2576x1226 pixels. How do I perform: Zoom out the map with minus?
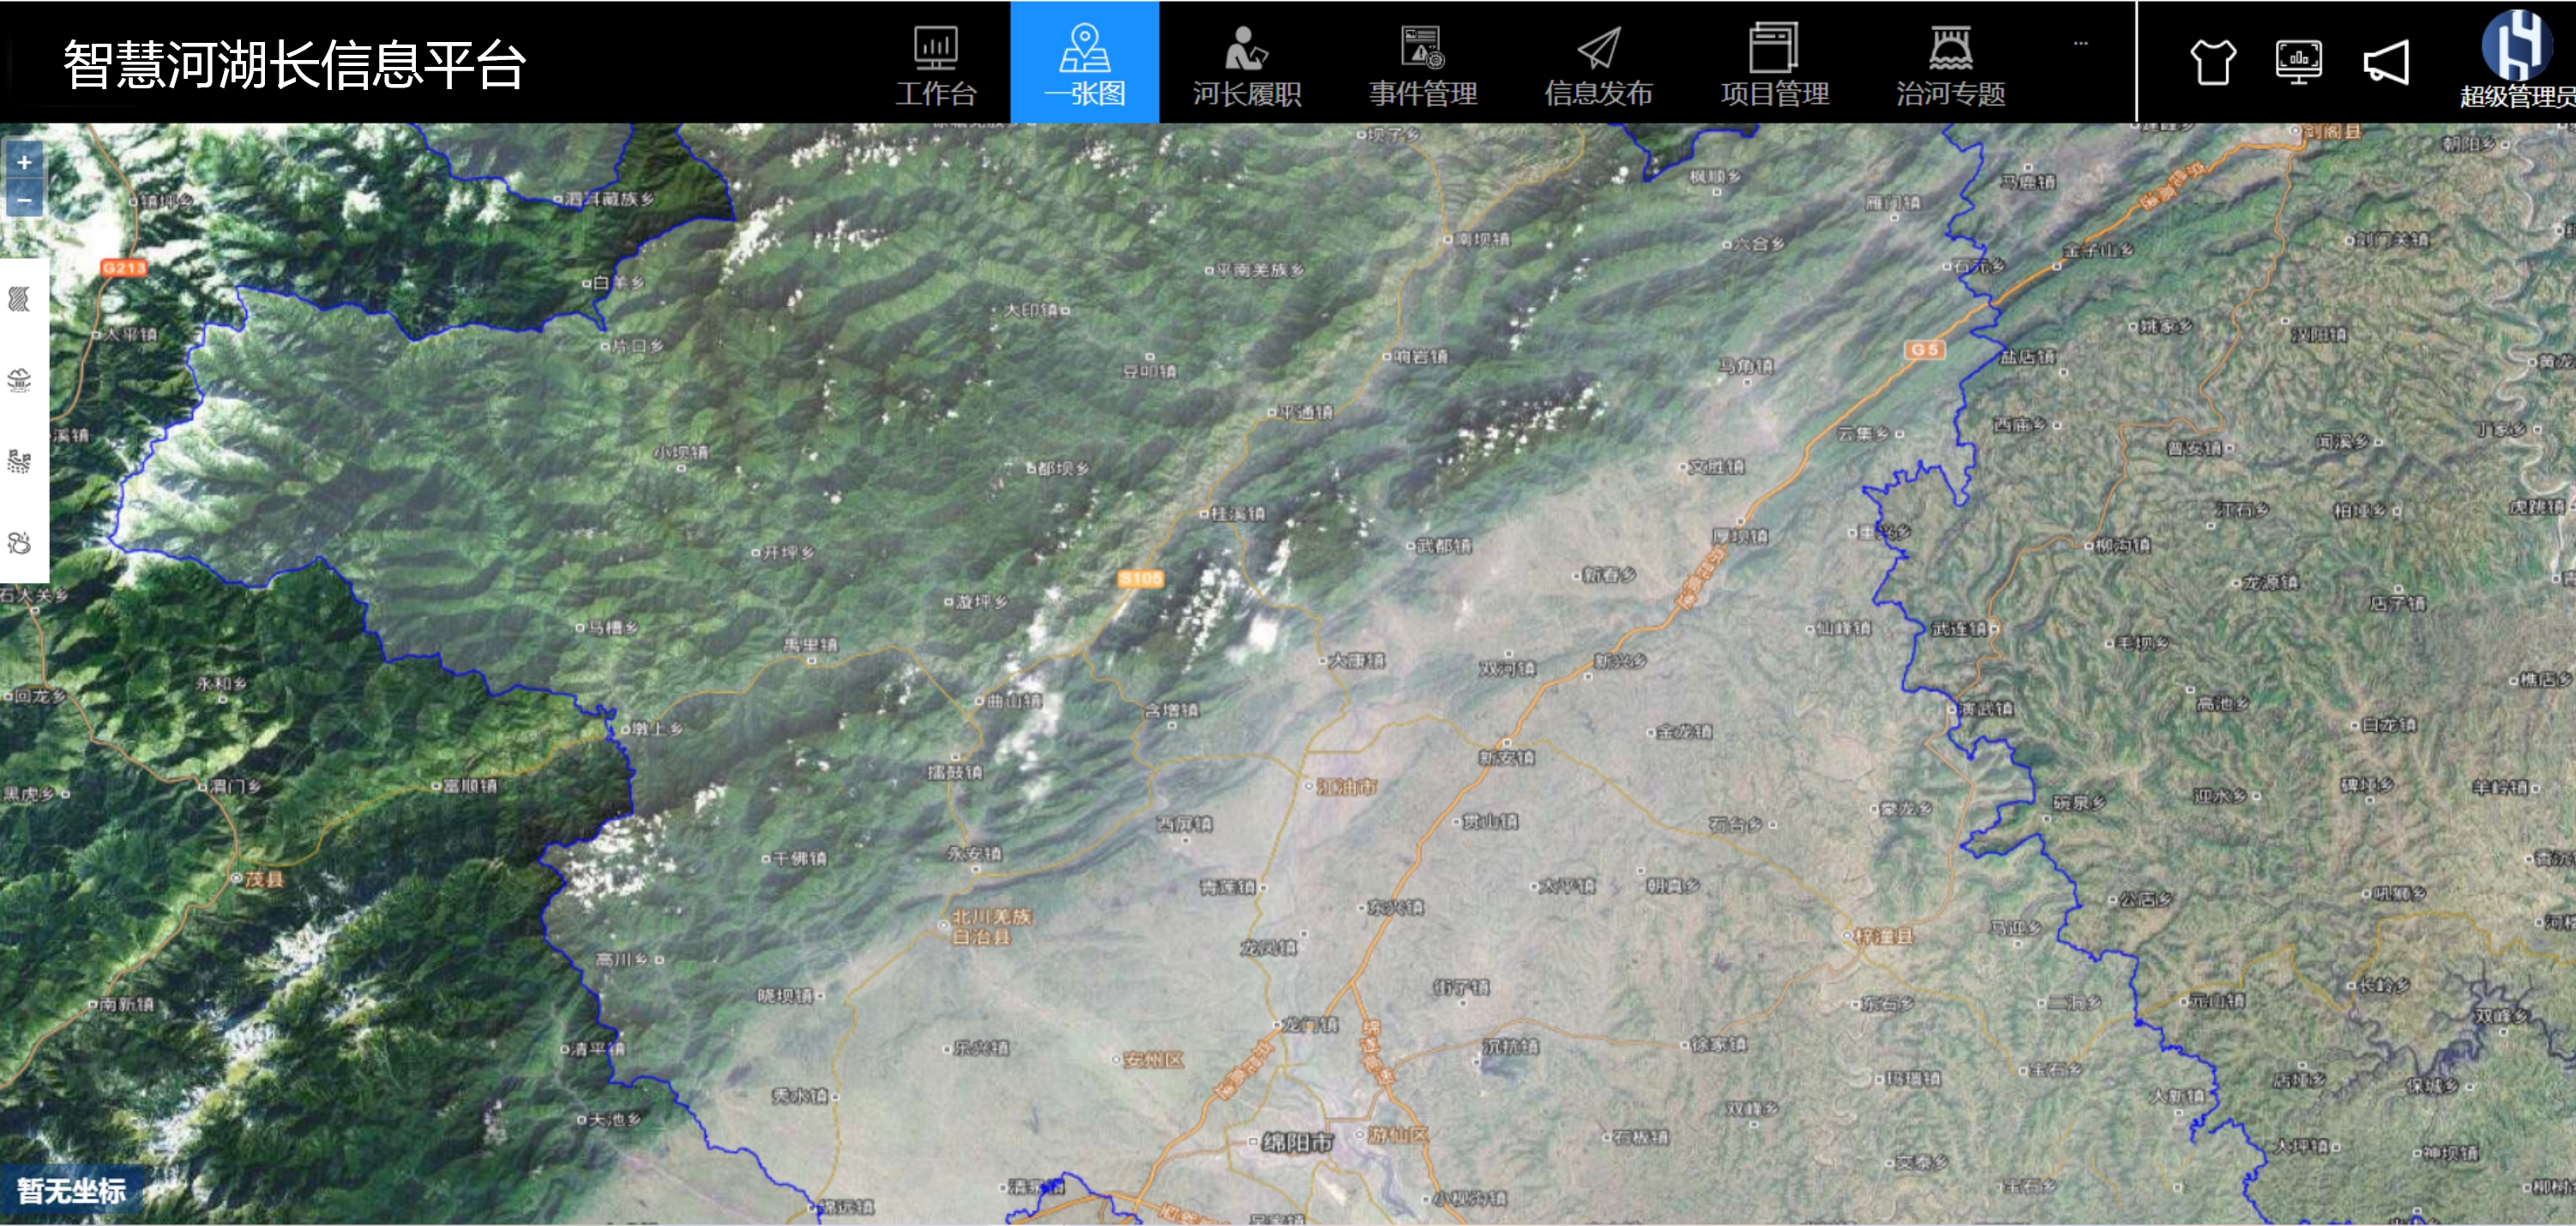coord(24,199)
